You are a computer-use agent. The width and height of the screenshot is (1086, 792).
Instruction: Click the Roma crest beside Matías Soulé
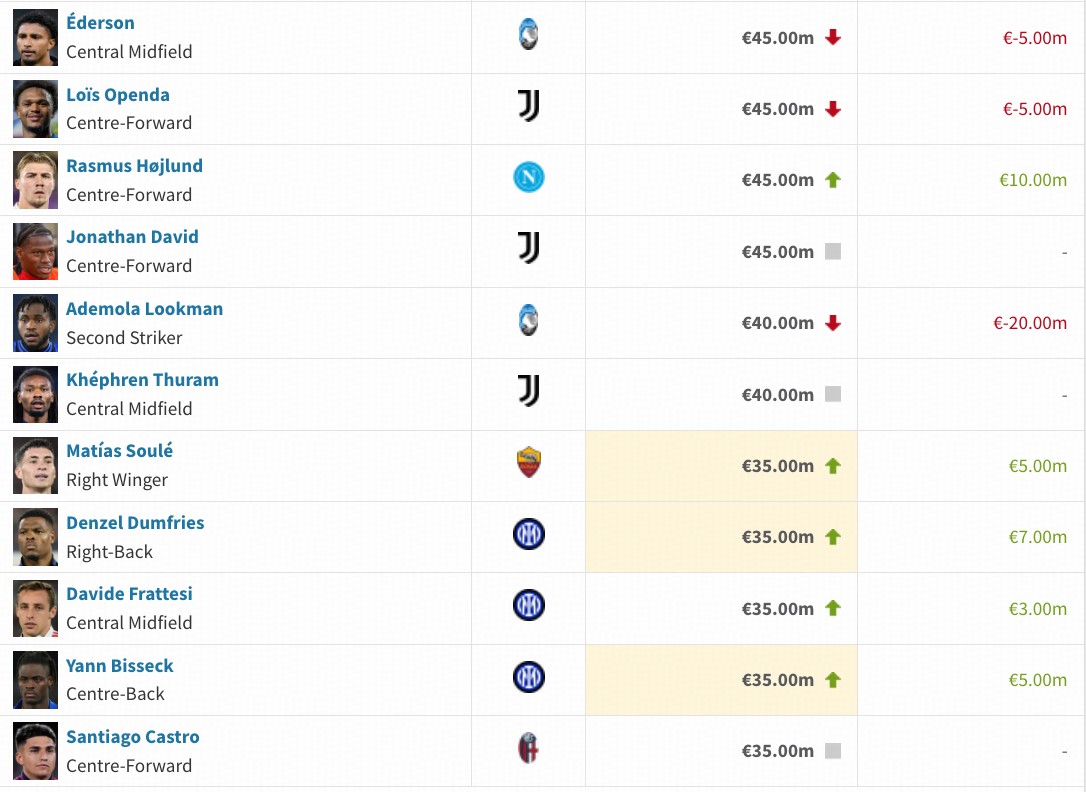(529, 464)
